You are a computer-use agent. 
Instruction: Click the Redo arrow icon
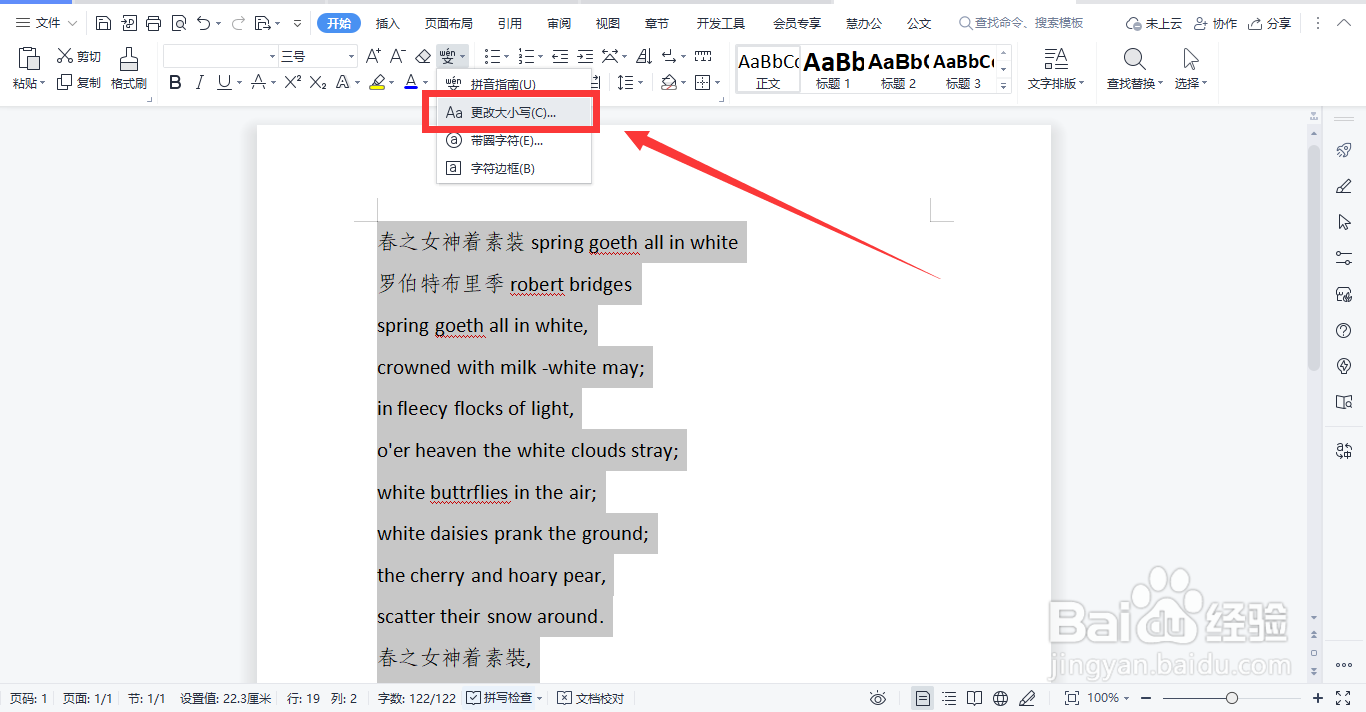point(238,23)
